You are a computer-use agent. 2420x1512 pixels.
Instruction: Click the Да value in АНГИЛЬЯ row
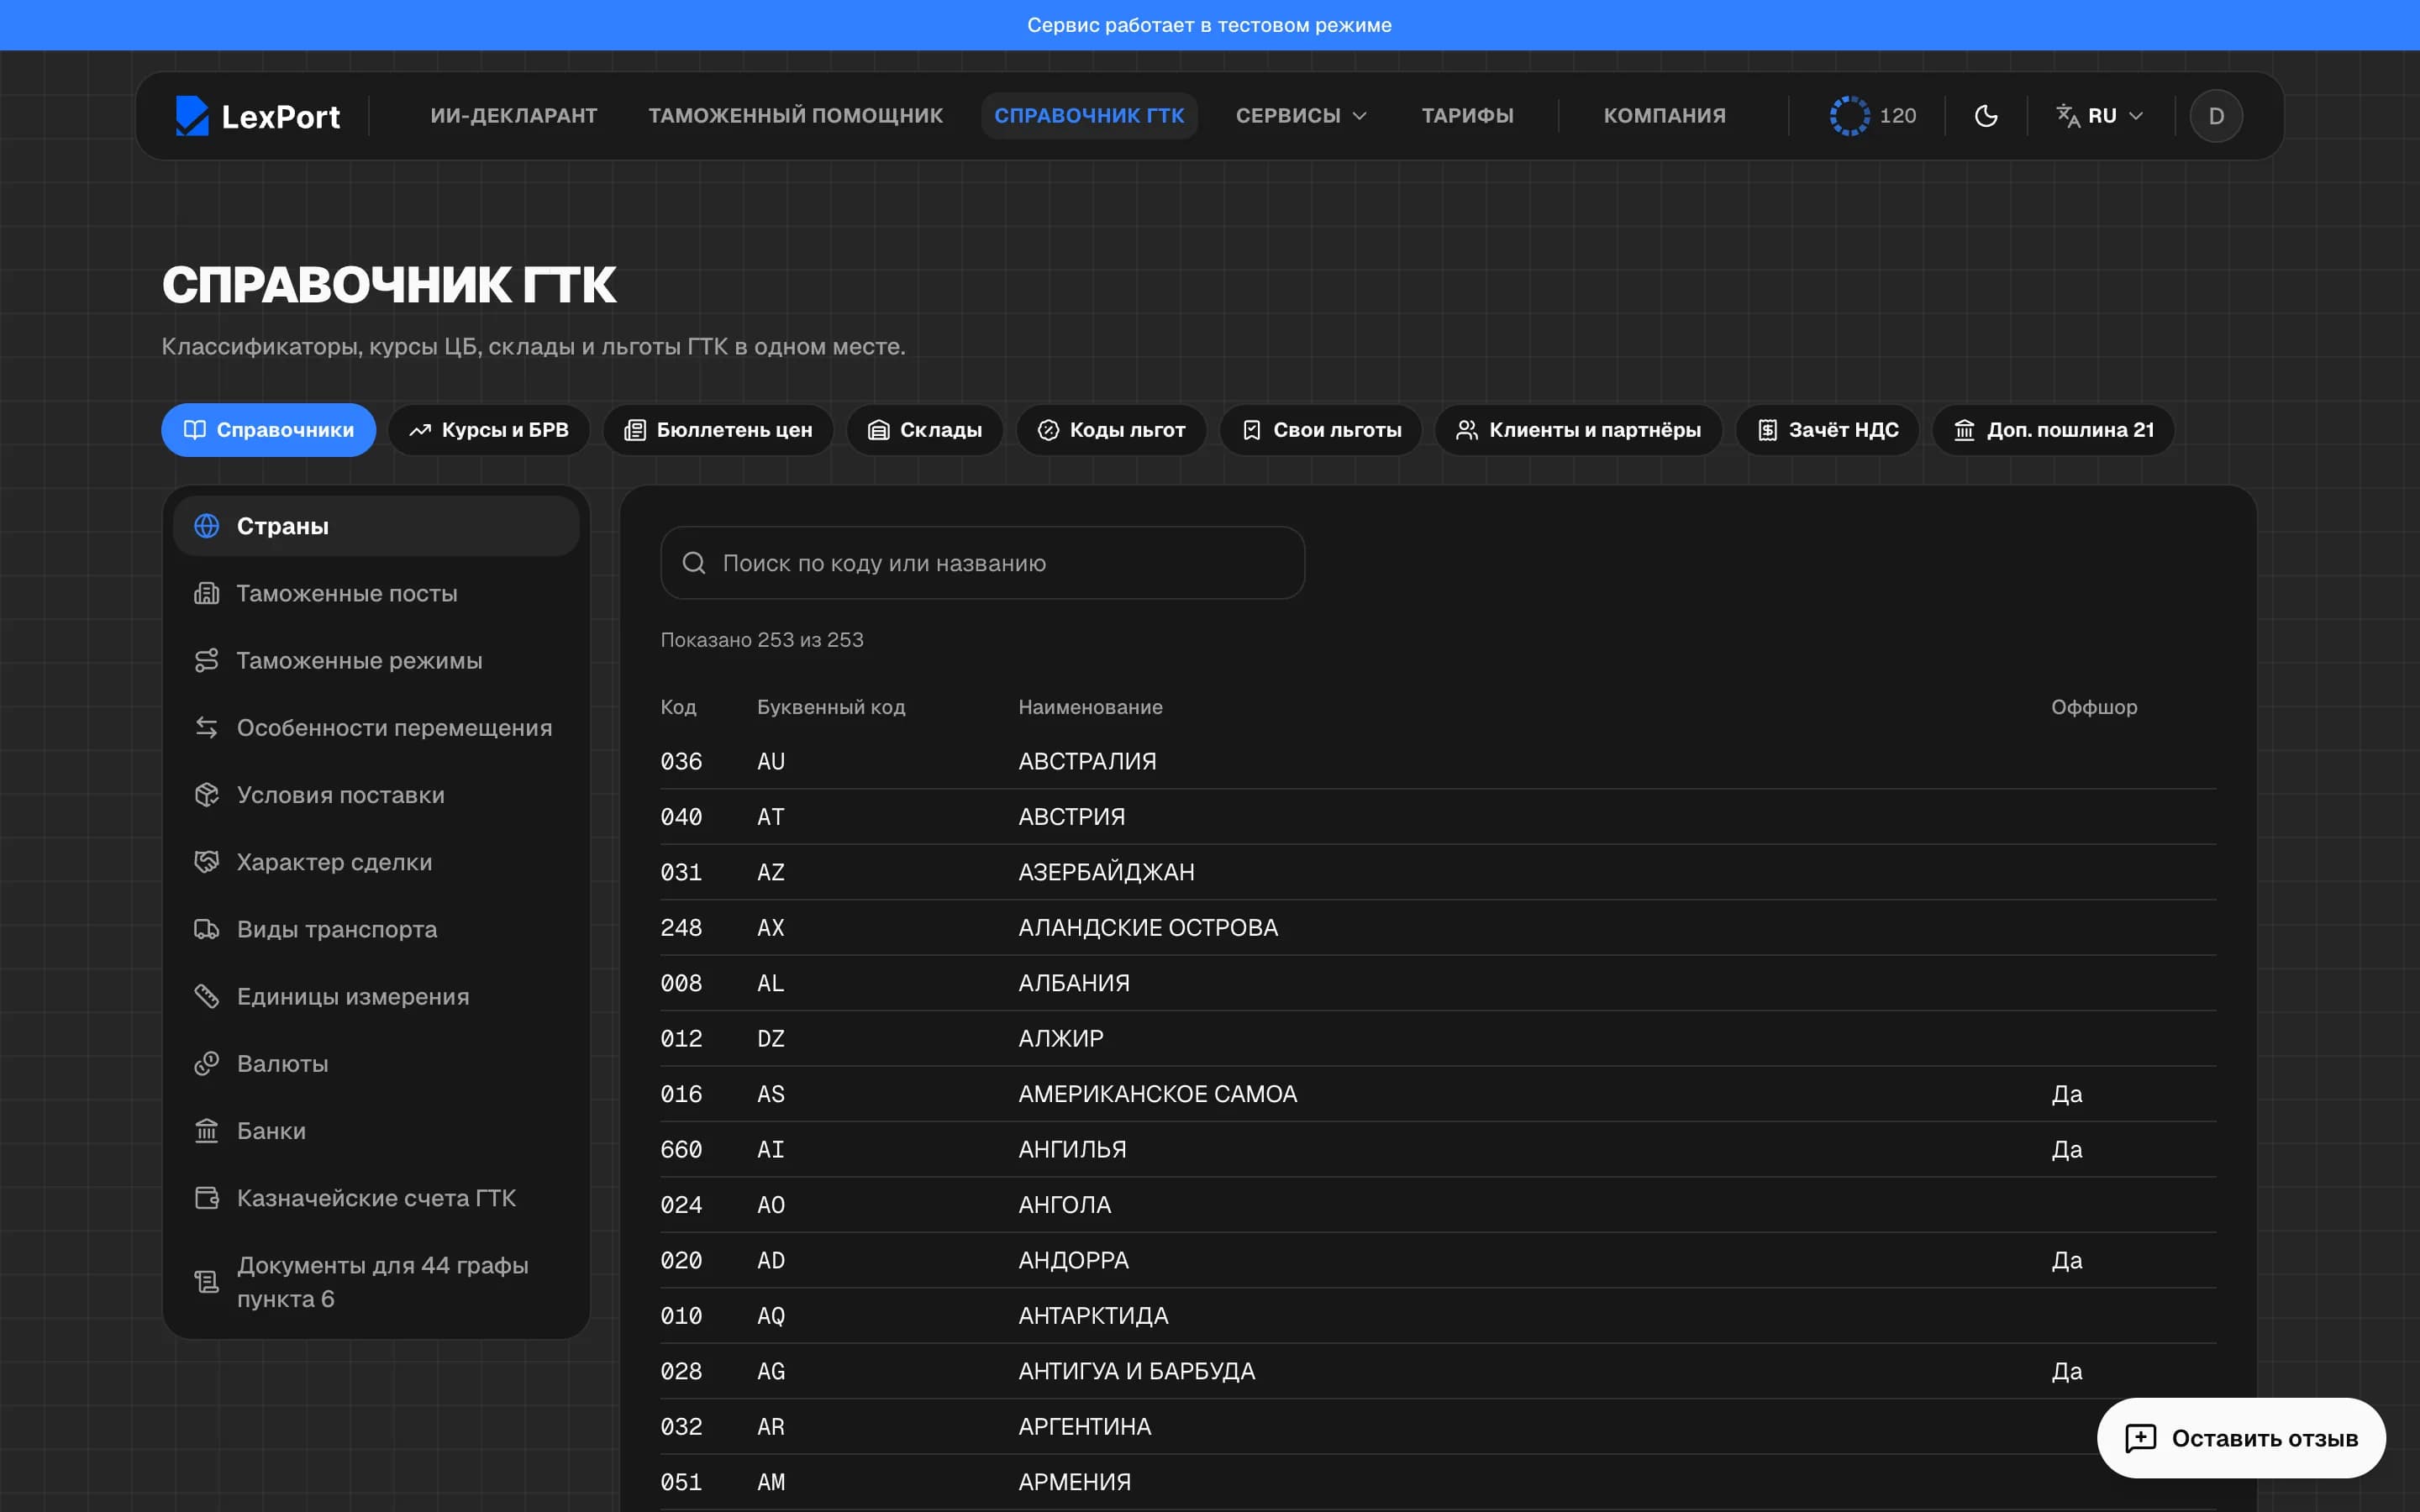click(2067, 1149)
